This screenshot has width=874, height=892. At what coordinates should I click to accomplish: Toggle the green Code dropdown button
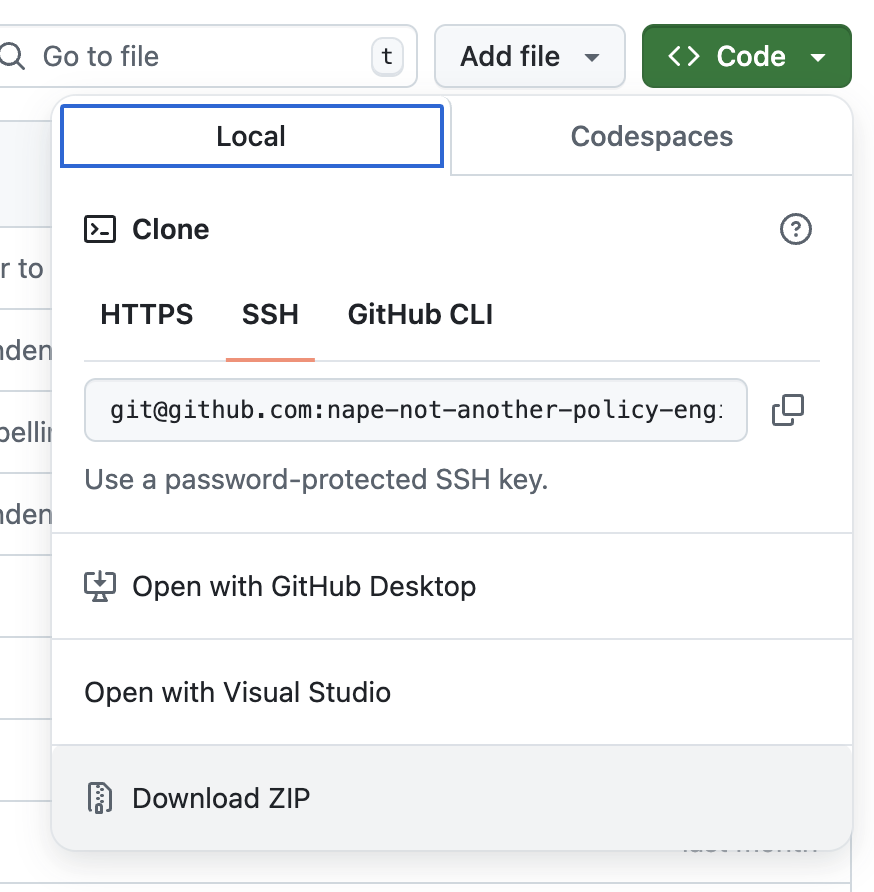point(747,56)
